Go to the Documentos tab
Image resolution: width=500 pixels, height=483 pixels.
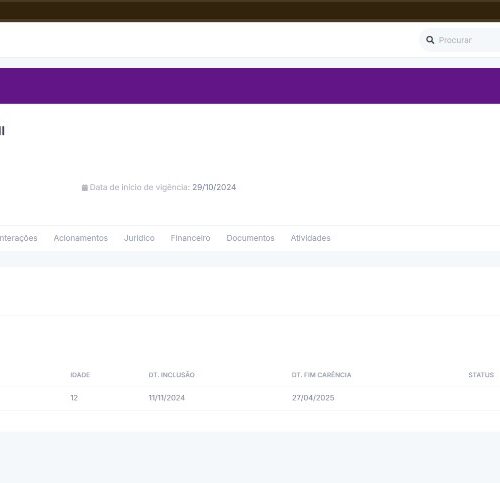click(x=250, y=238)
